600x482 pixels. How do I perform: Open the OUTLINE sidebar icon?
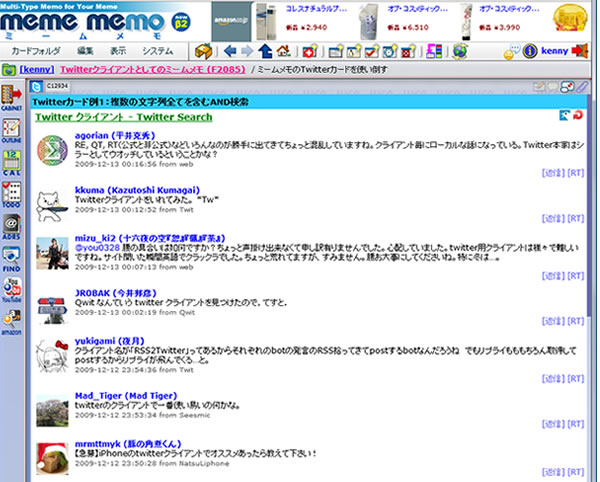[11, 130]
